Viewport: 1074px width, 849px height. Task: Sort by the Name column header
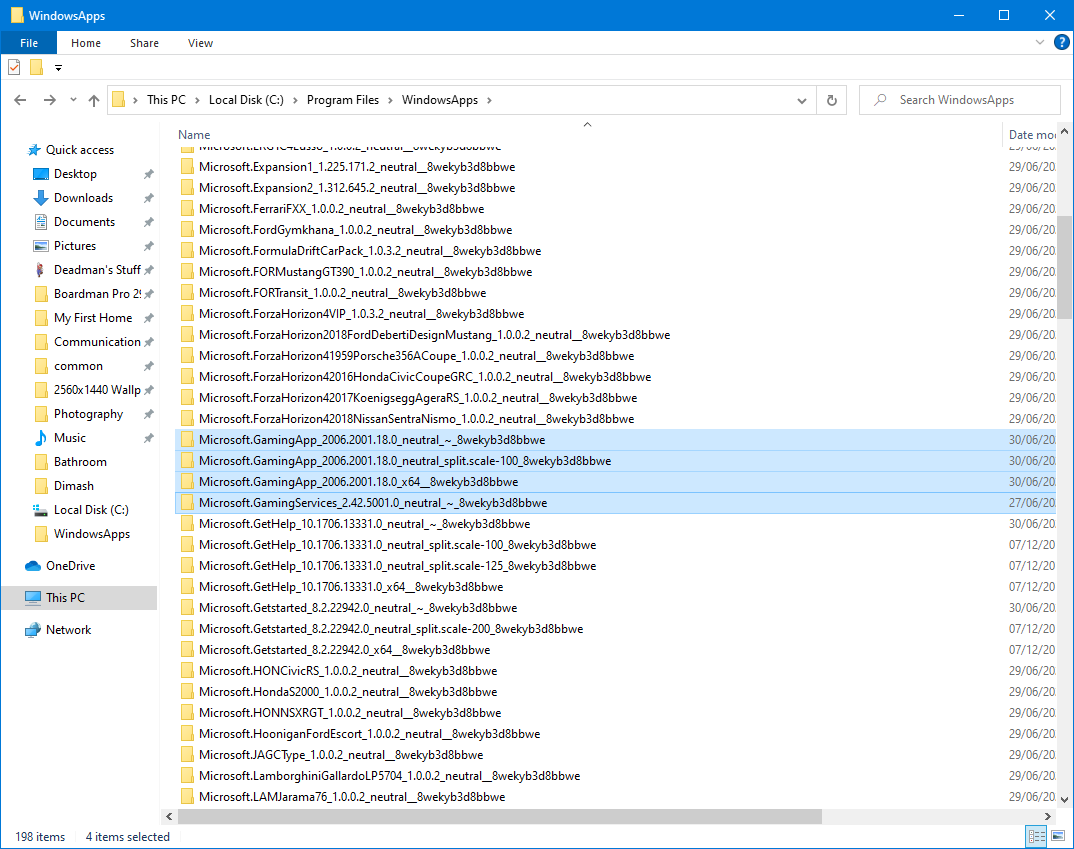point(194,134)
